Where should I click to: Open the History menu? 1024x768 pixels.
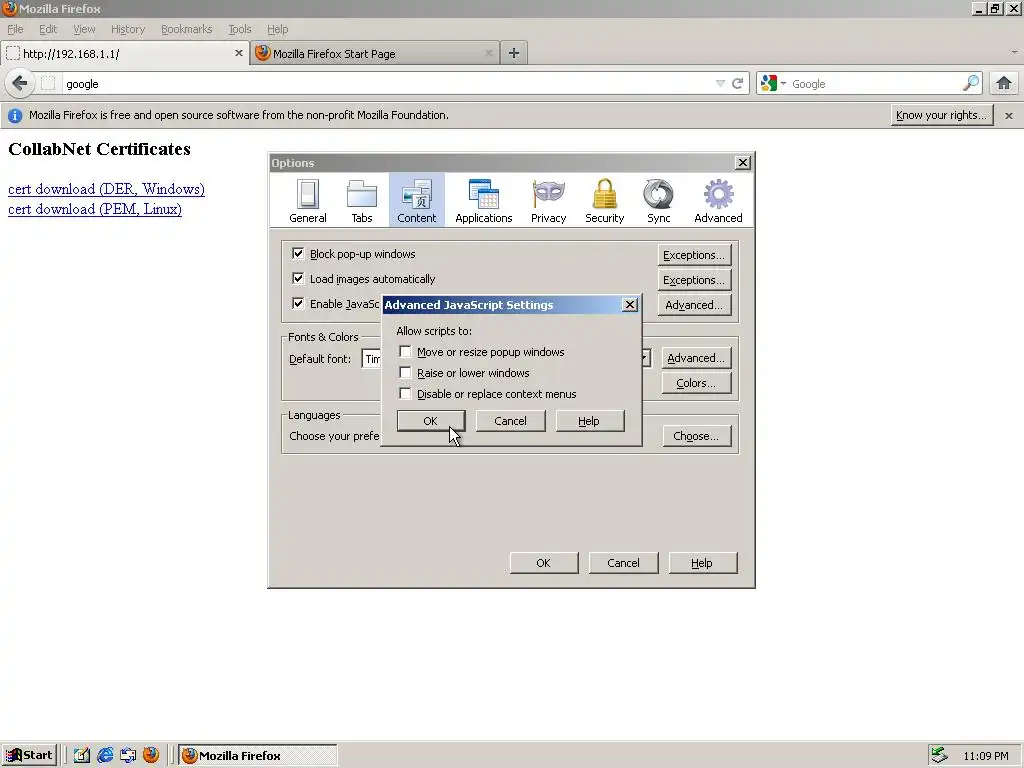pos(128,29)
